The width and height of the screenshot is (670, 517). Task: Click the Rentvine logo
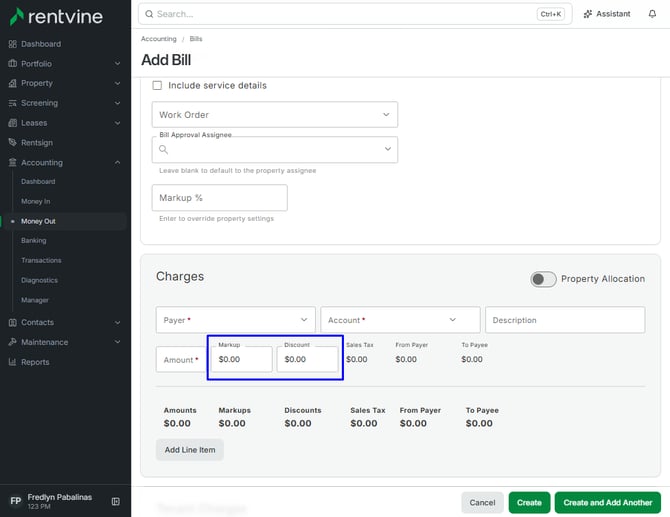56,17
